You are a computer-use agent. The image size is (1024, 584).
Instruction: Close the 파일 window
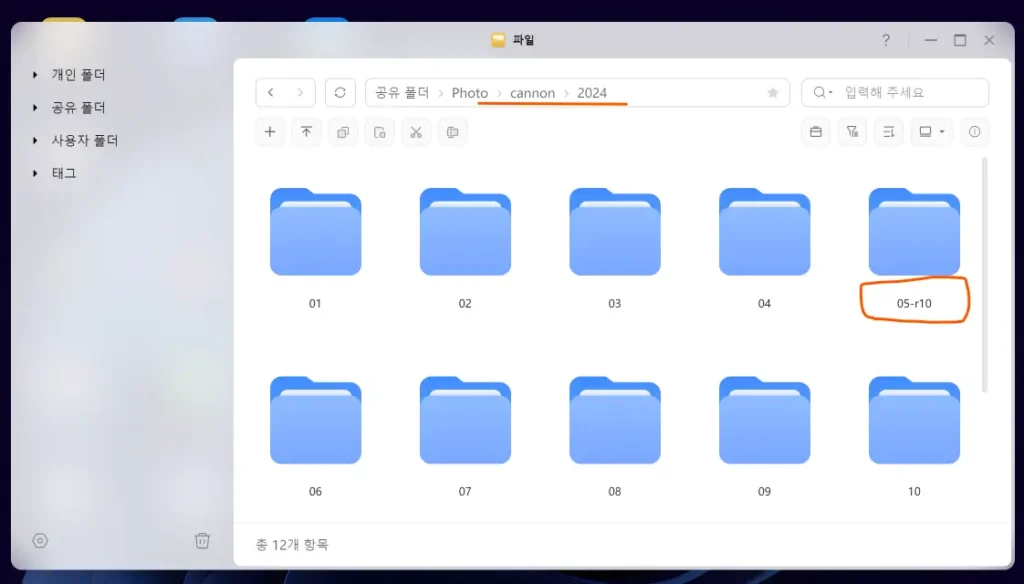tap(989, 41)
